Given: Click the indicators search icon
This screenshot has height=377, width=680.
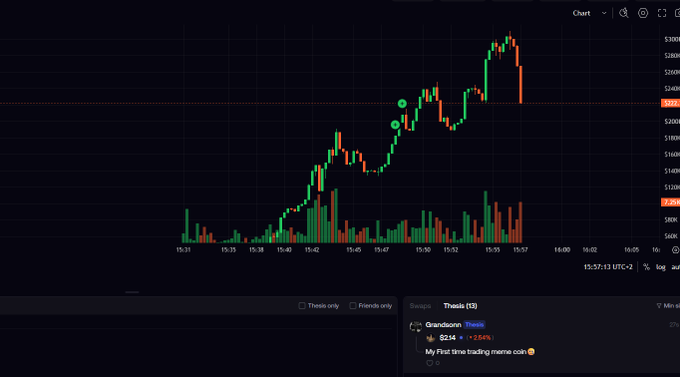Looking at the screenshot, I should pyautogui.click(x=624, y=13).
